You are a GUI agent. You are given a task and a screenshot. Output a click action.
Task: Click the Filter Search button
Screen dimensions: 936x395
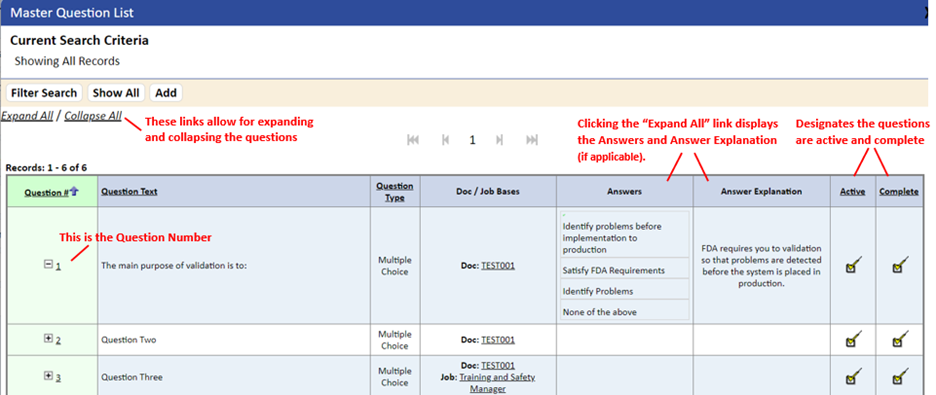pos(44,93)
